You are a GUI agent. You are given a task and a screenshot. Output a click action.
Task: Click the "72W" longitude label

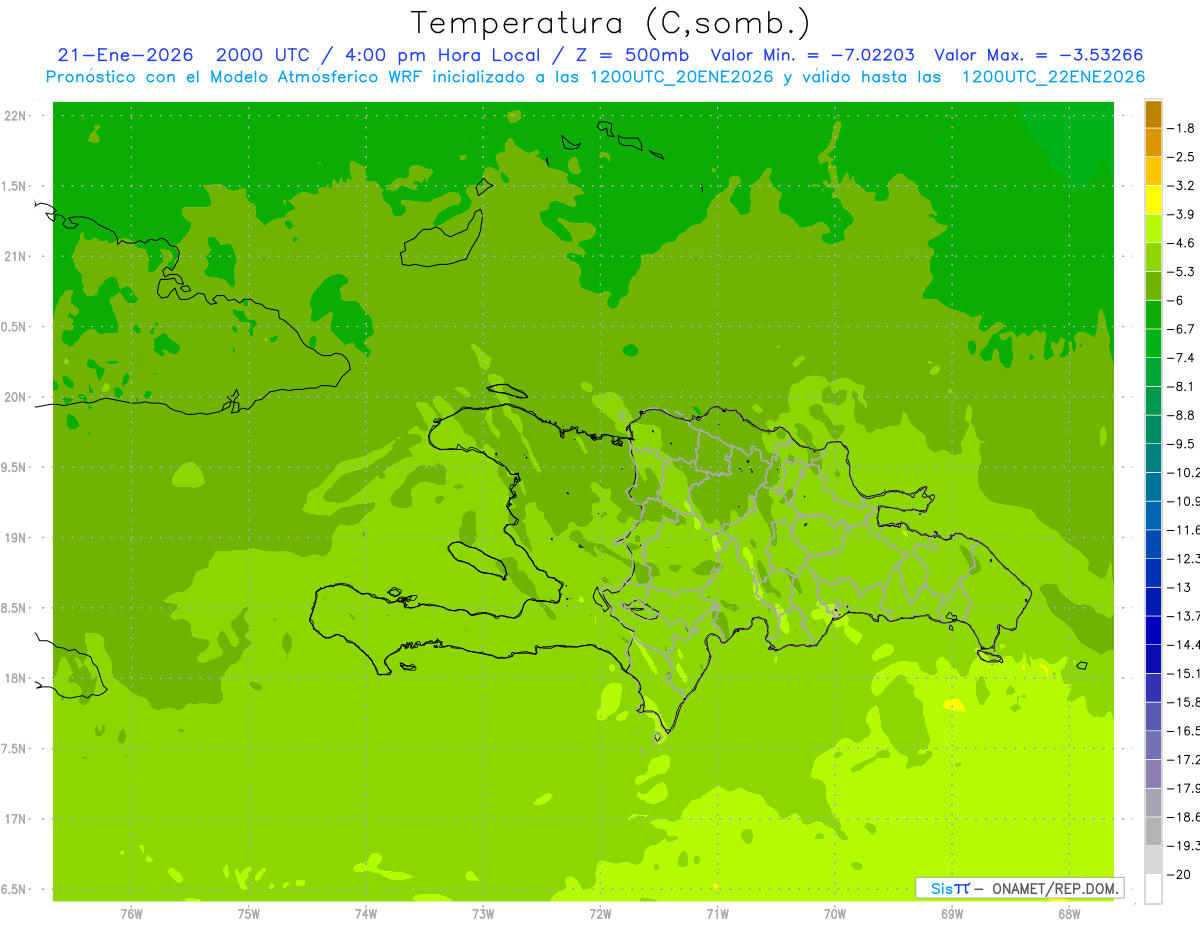coord(600,913)
